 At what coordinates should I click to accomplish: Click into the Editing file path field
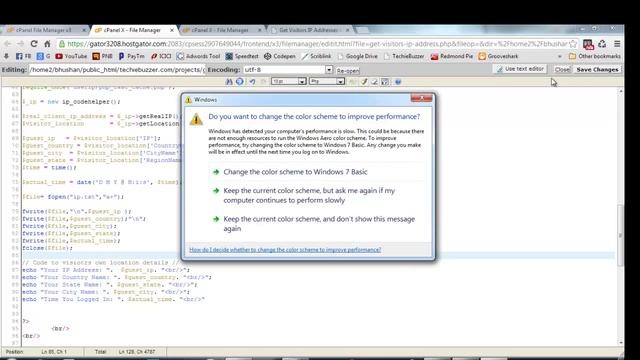click(117, 70)
